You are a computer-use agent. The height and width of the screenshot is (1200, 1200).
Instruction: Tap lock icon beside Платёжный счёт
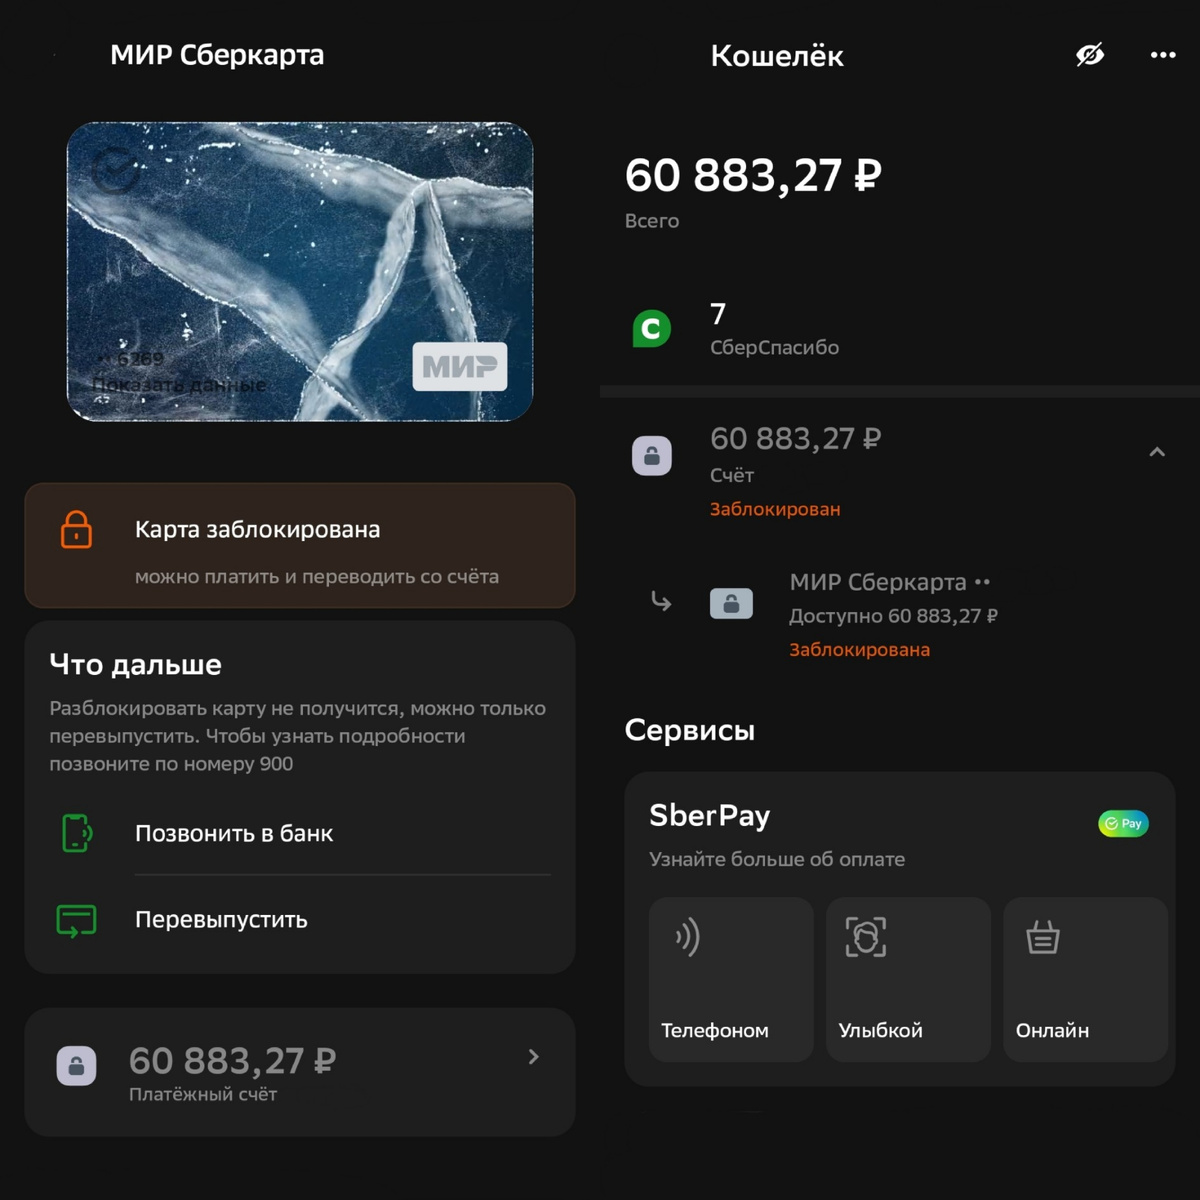76,1066
